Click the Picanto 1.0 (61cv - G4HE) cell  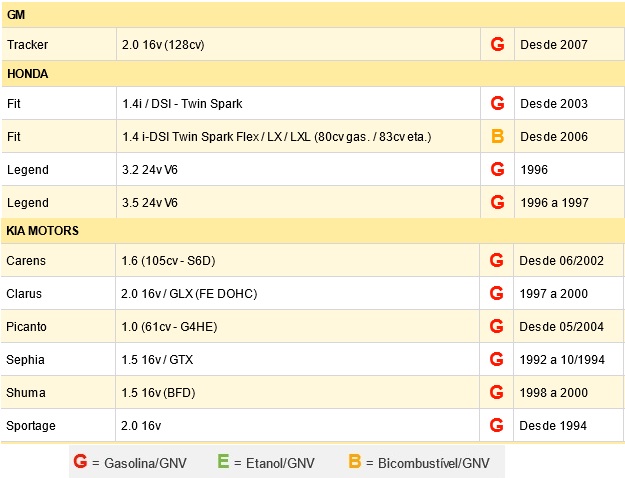point(297,326)
